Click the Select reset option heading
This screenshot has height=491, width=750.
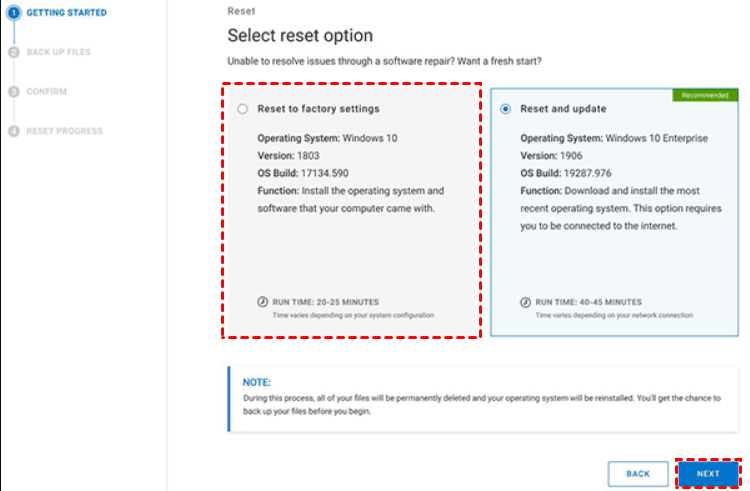click(300, 36)
